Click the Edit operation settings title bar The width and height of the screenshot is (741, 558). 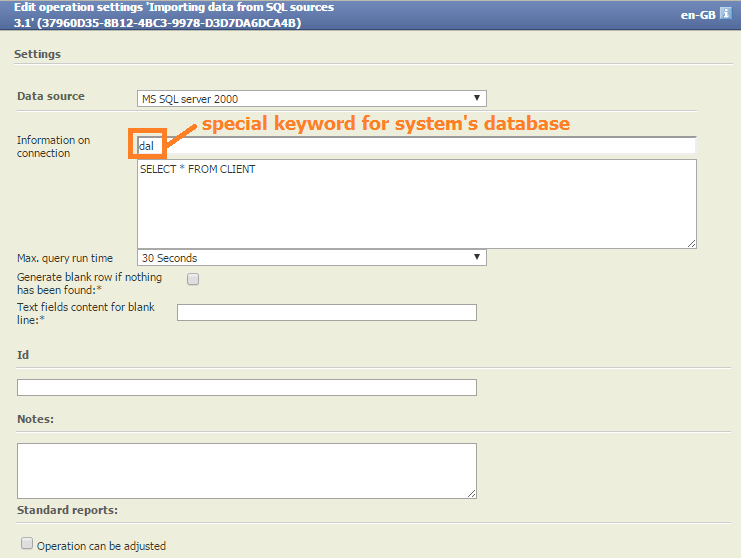coord(174,15)
